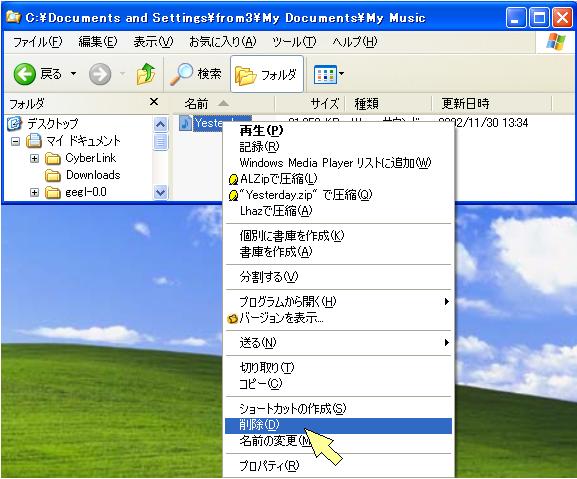Minimize the My Music explorer window

click(x=516, y=18)
